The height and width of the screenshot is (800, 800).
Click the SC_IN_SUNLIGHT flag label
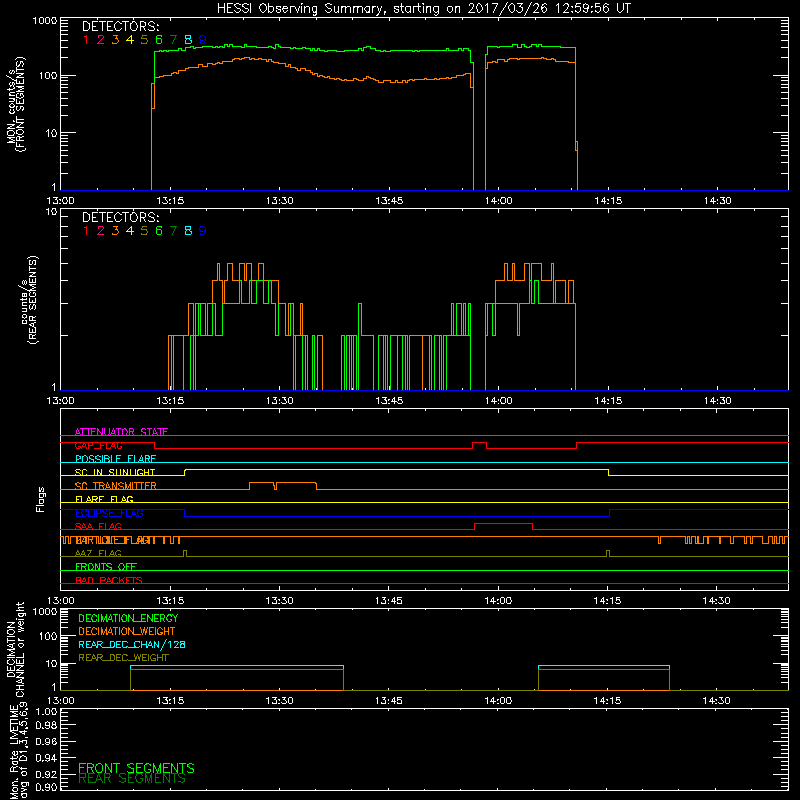pyautogui.click(x=115, y=472)
